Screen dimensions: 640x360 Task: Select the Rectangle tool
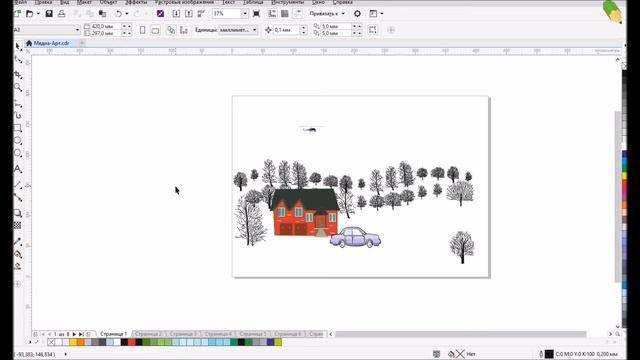(x=18, y=128)
